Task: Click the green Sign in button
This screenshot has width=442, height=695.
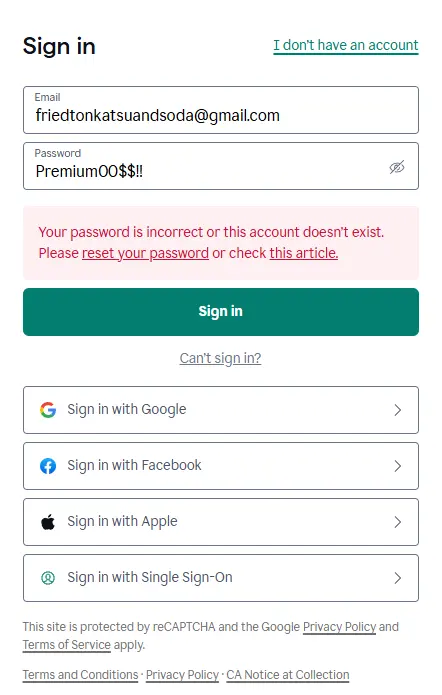Action: pyautogui.click(x=221, y=312)
